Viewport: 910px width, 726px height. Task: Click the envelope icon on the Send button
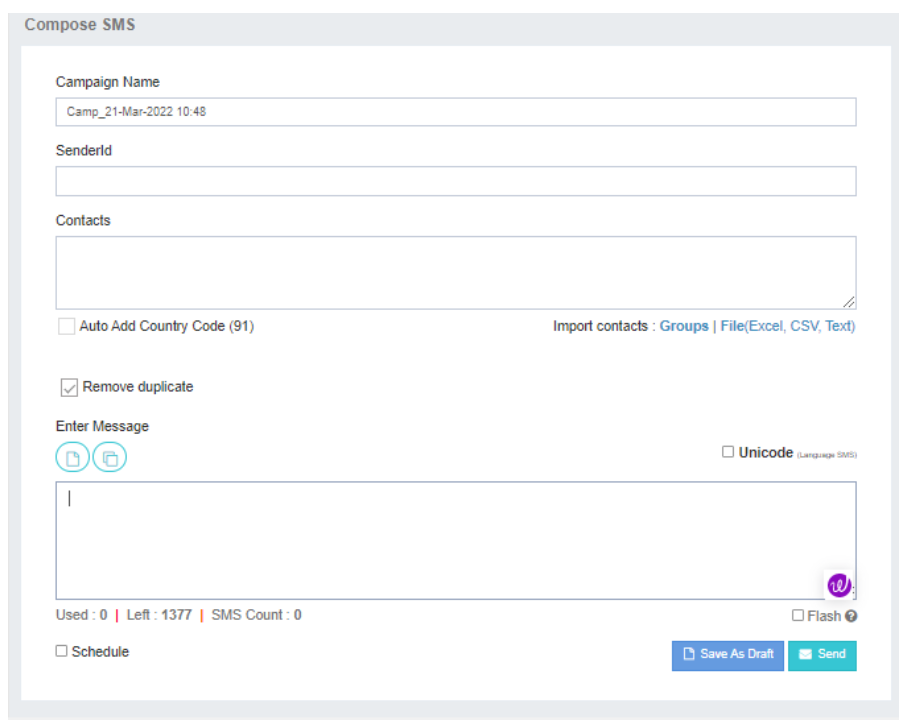(806, 655)
